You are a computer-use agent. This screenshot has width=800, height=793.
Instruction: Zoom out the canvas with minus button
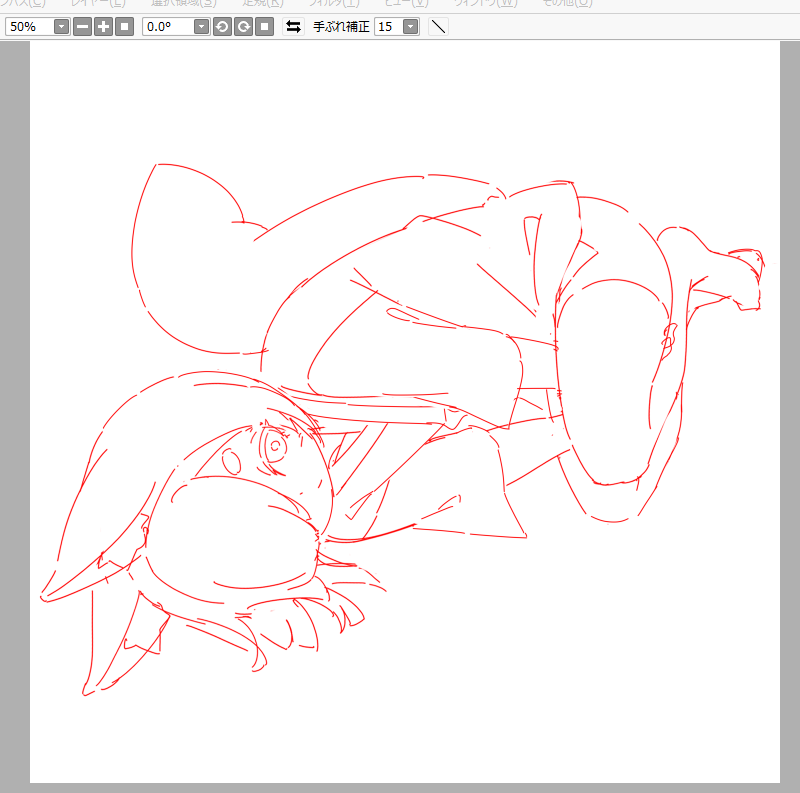[82, 27]
